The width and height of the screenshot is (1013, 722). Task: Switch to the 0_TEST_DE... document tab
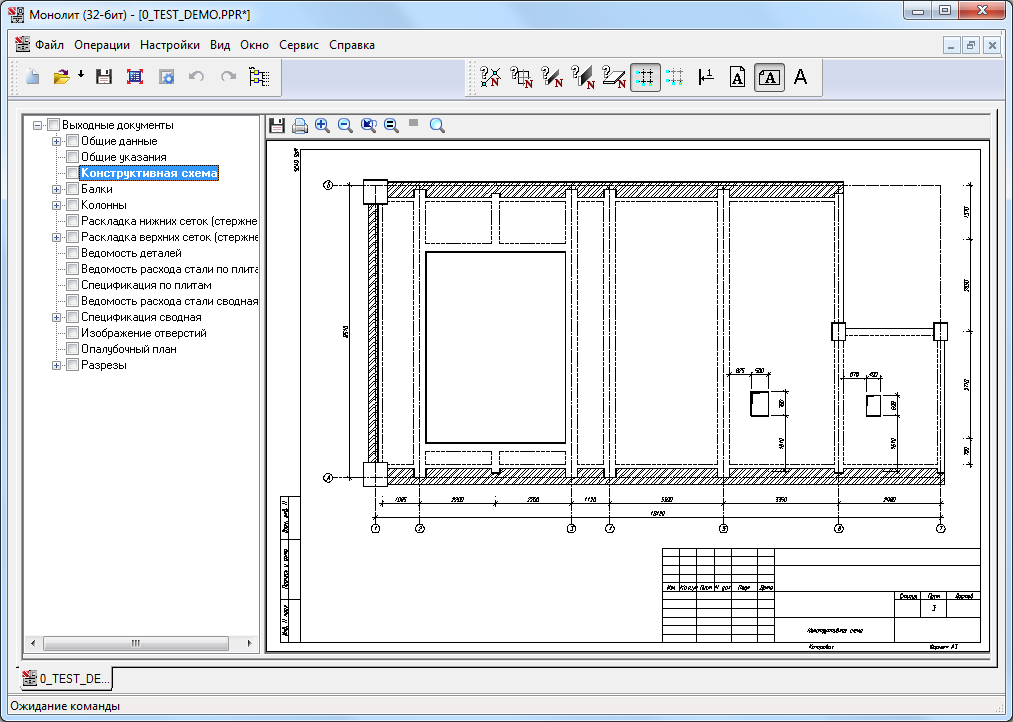pos(67,679)
